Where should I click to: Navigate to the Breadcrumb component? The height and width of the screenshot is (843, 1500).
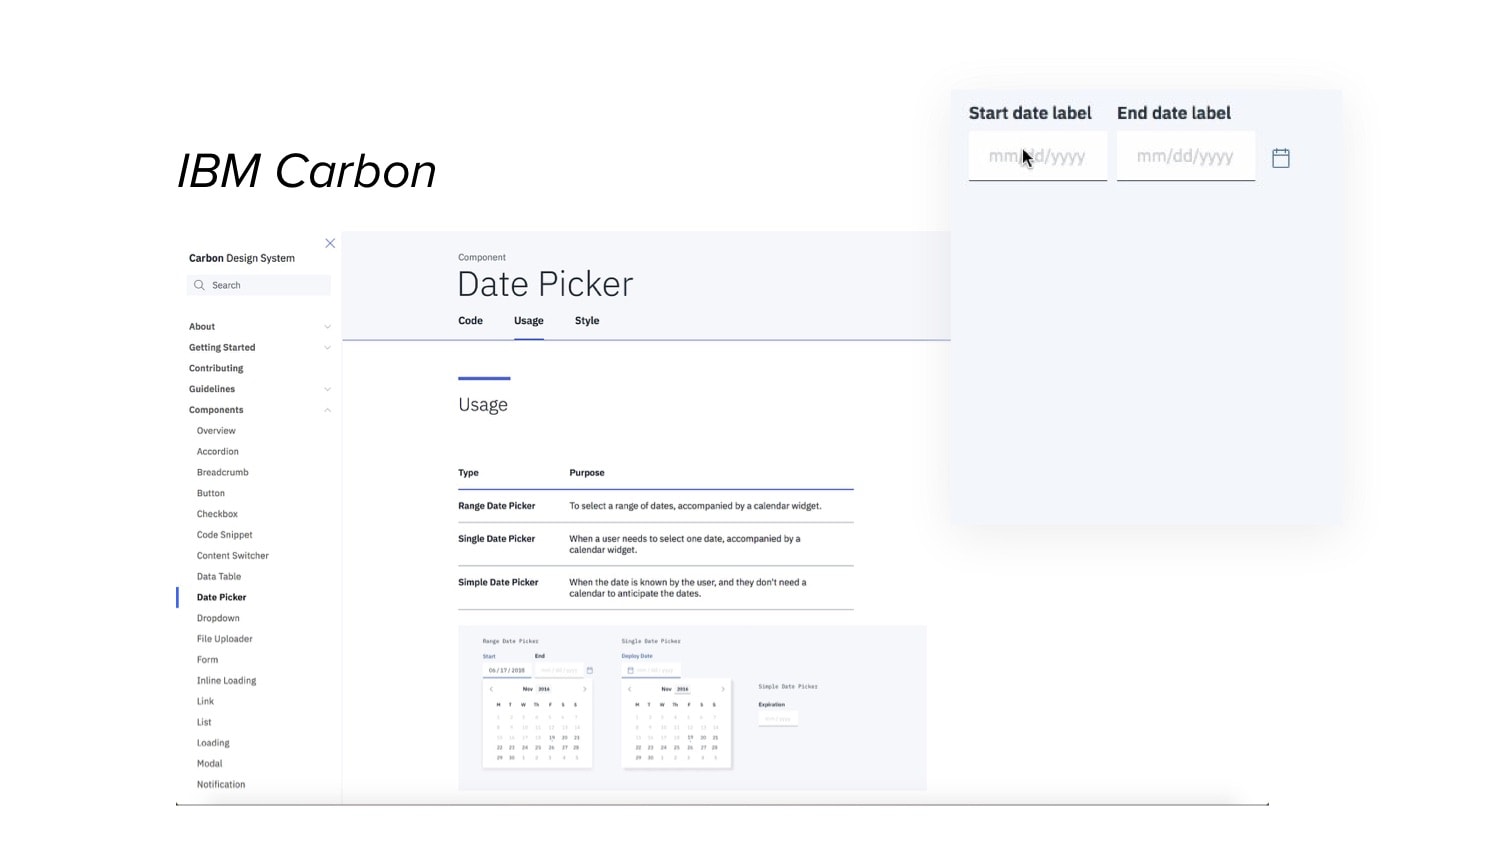223,473
